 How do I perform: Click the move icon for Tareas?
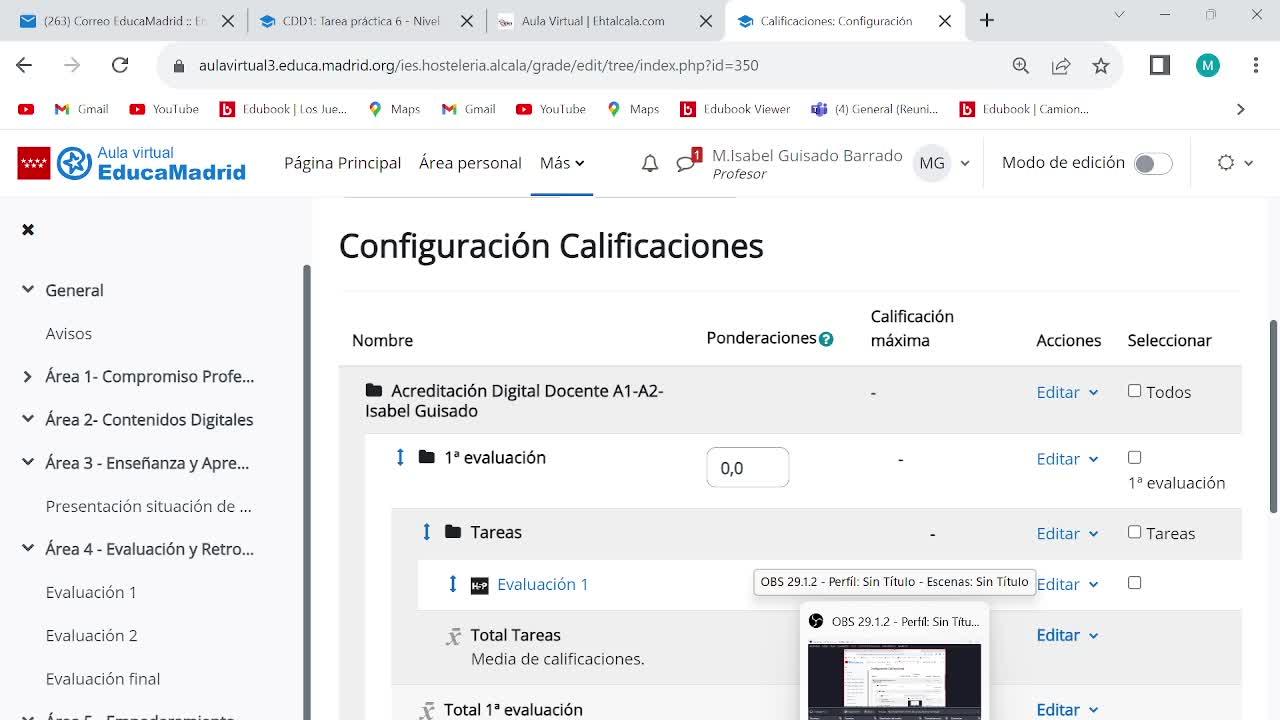(x=426, y=532)
